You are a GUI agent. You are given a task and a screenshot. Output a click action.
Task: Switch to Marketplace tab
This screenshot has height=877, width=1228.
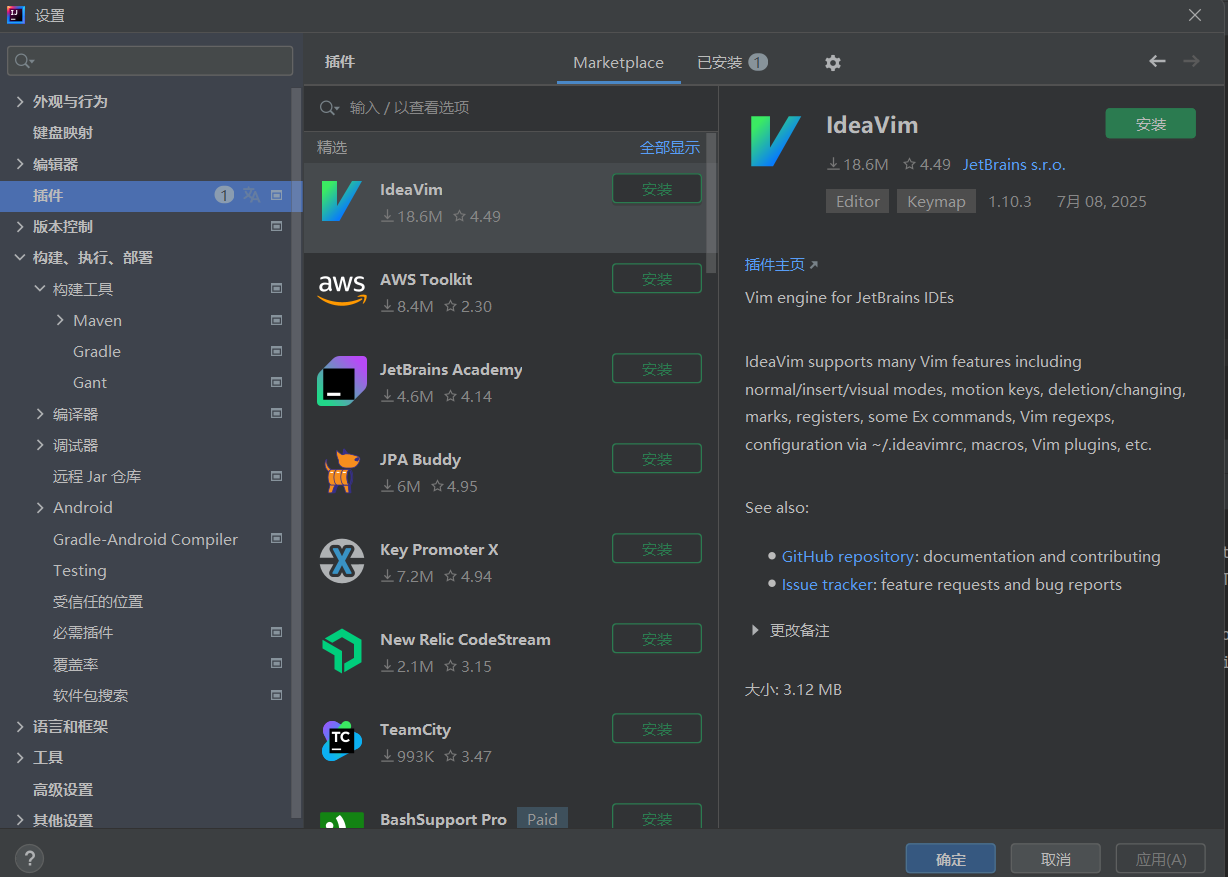618,62
